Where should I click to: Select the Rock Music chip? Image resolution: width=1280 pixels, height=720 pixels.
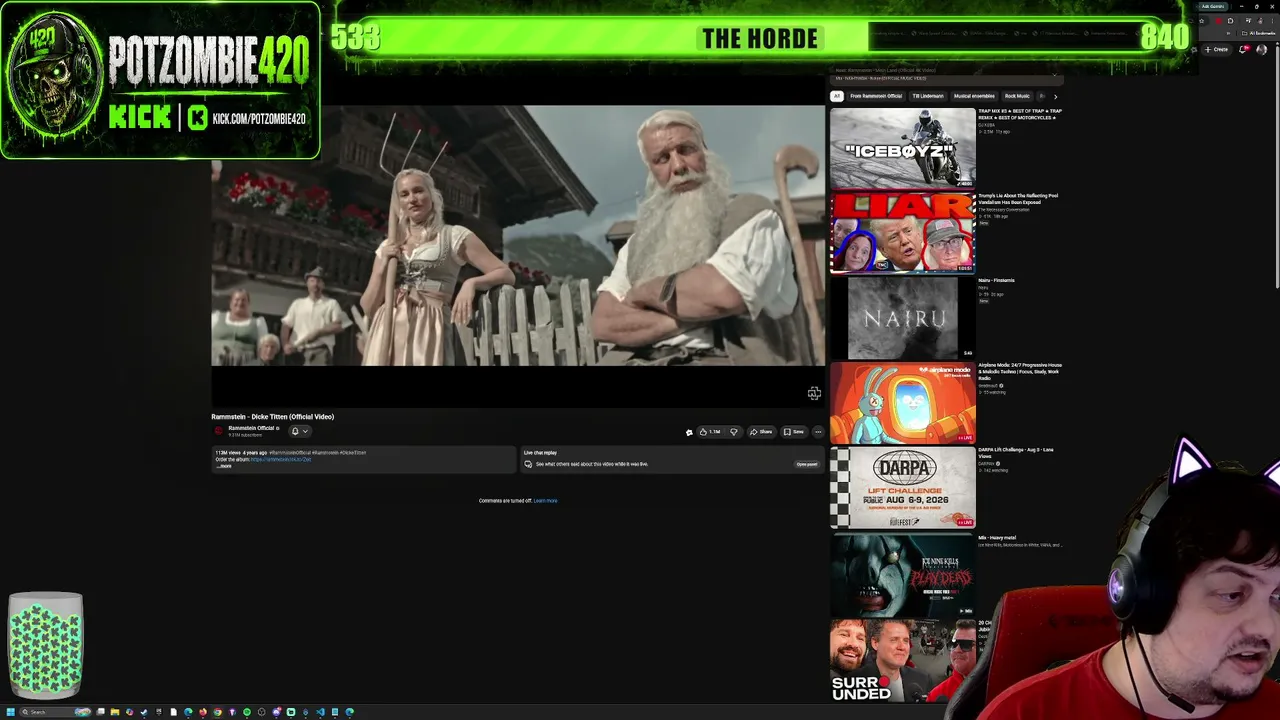pyautogui.click(x=1017, y=96)
